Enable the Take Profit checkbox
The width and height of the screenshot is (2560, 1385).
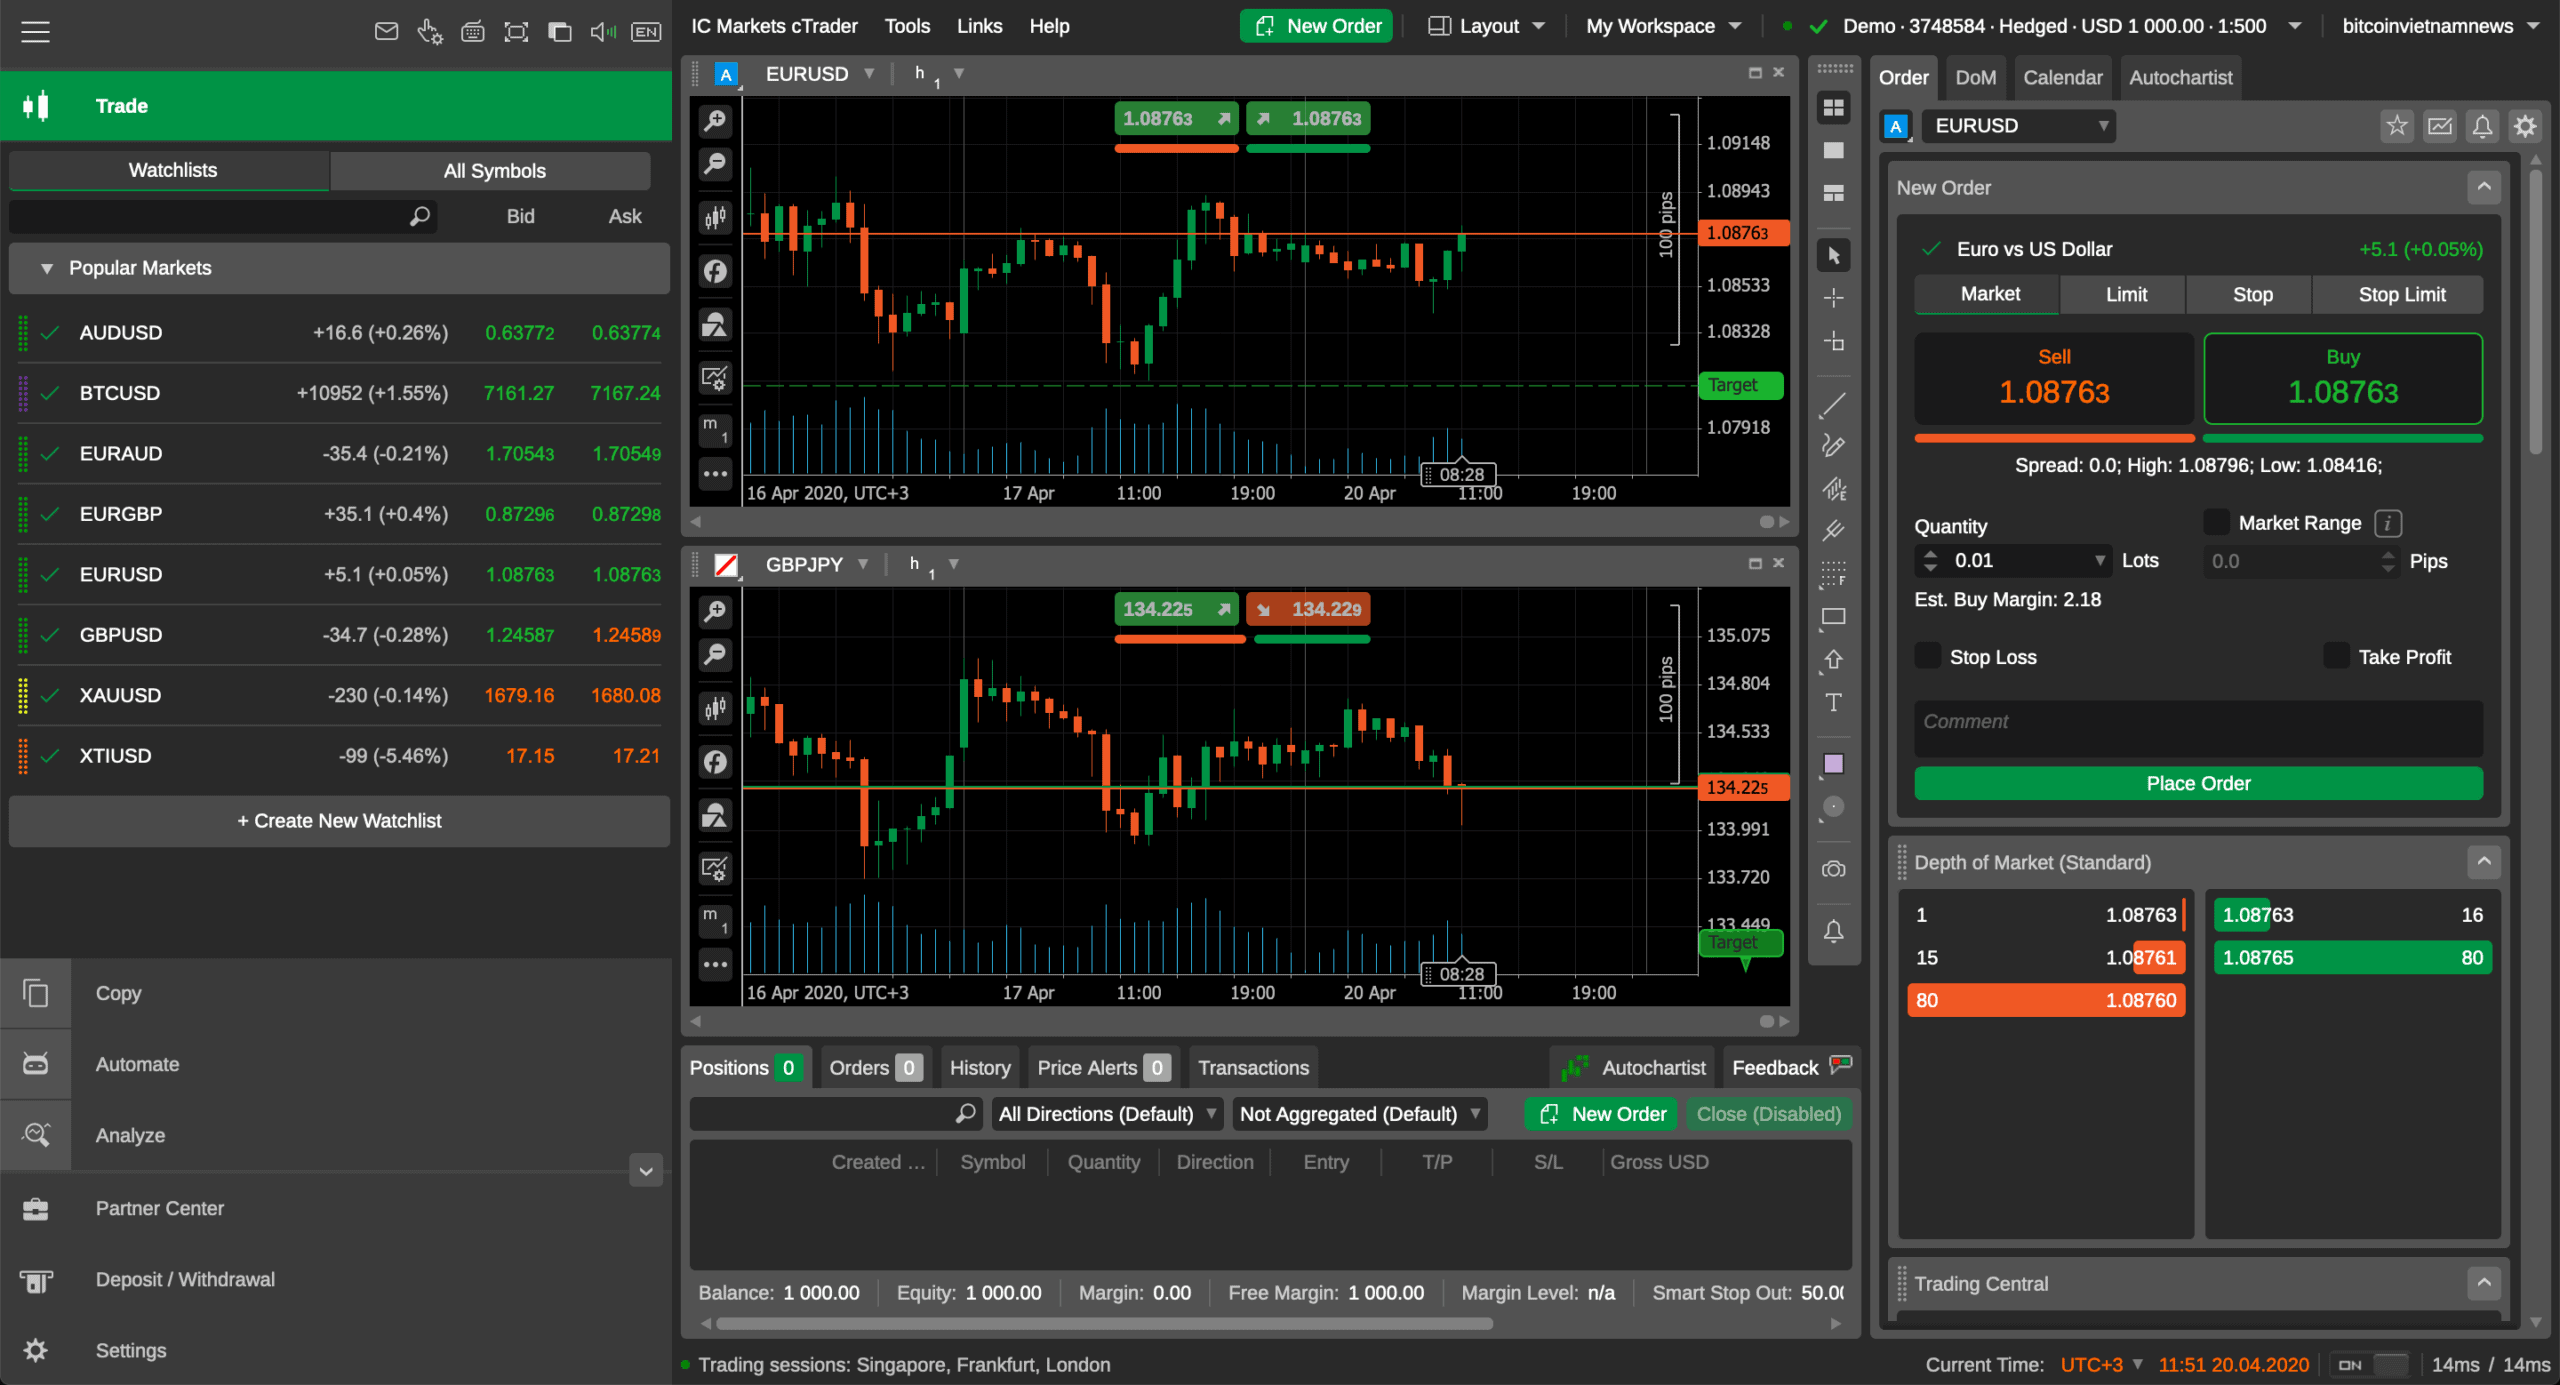pos(2336,656)
